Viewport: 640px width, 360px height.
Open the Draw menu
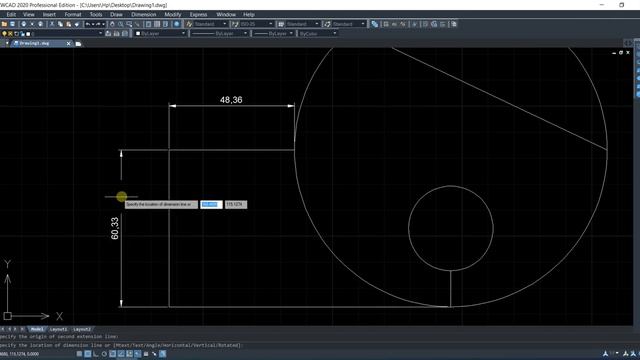click(x=116, y=14)
